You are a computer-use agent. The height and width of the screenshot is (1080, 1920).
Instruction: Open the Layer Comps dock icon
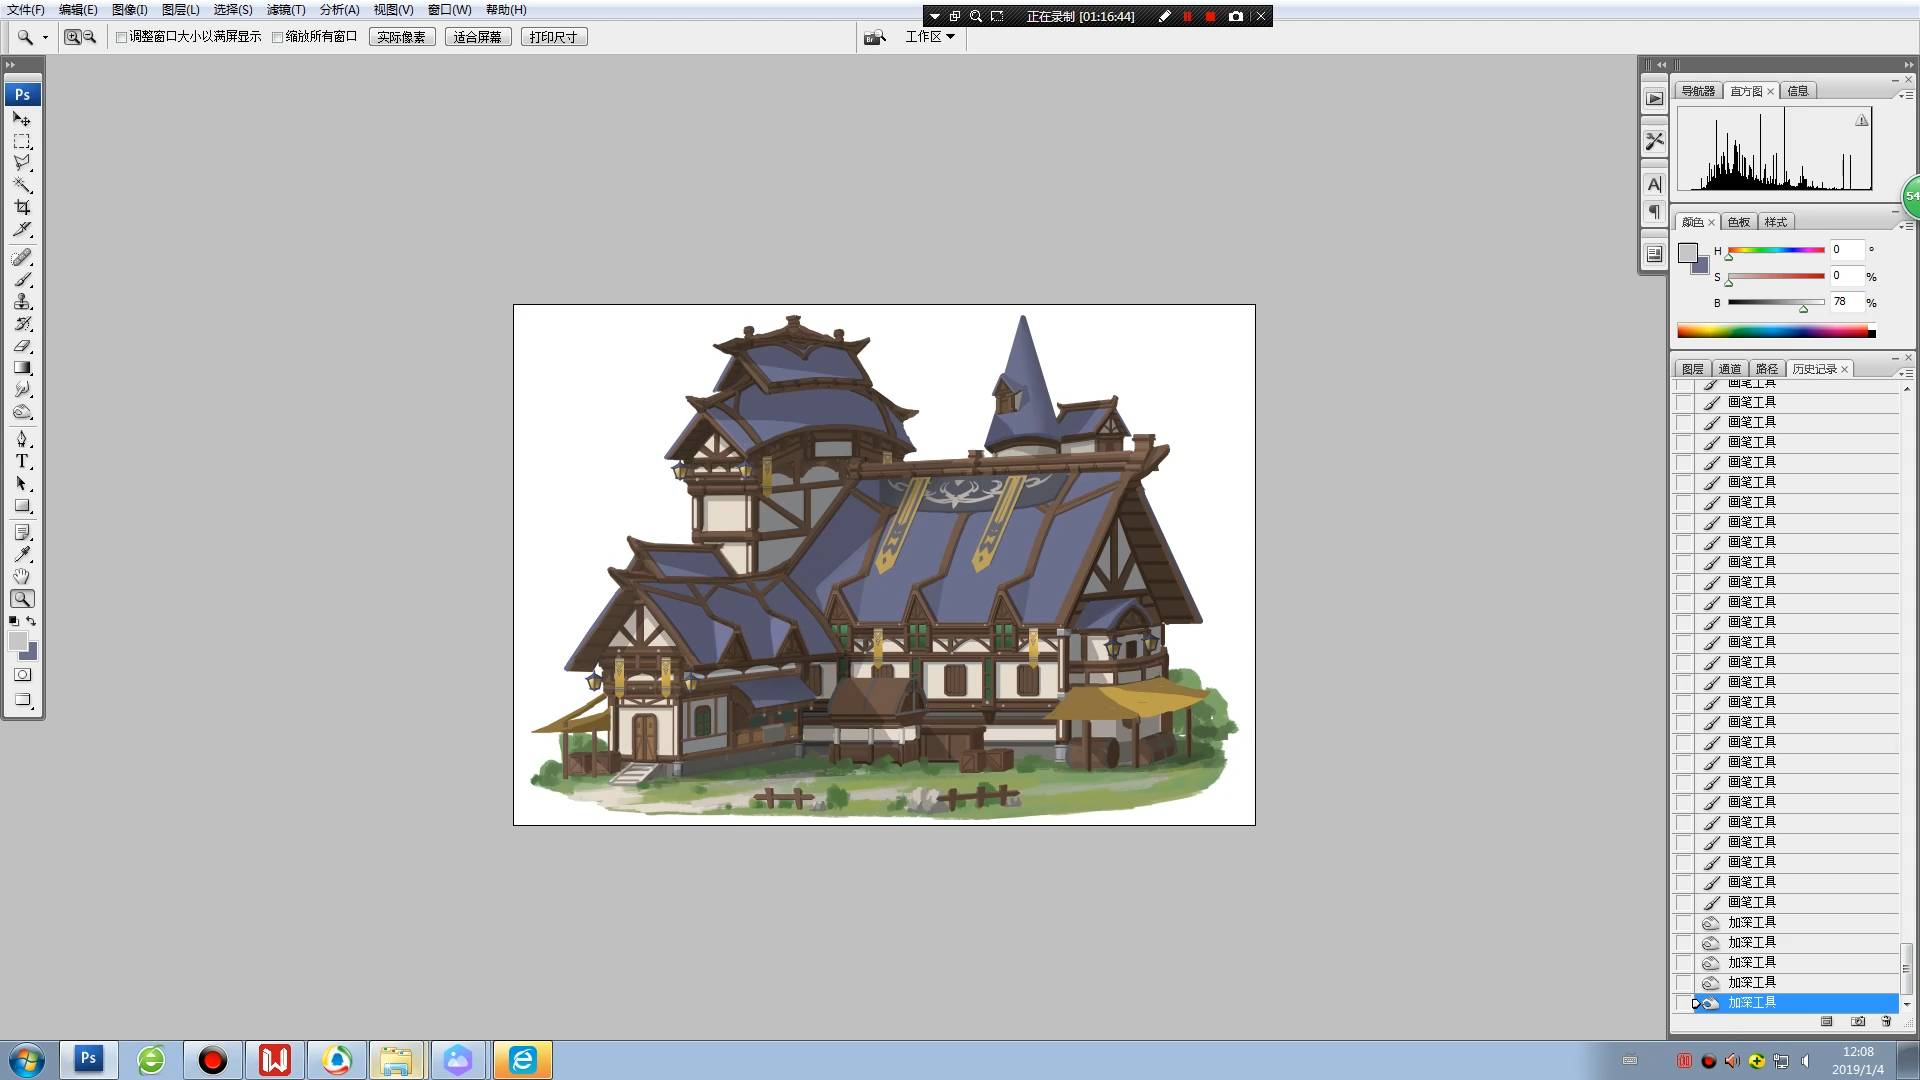1654,254
